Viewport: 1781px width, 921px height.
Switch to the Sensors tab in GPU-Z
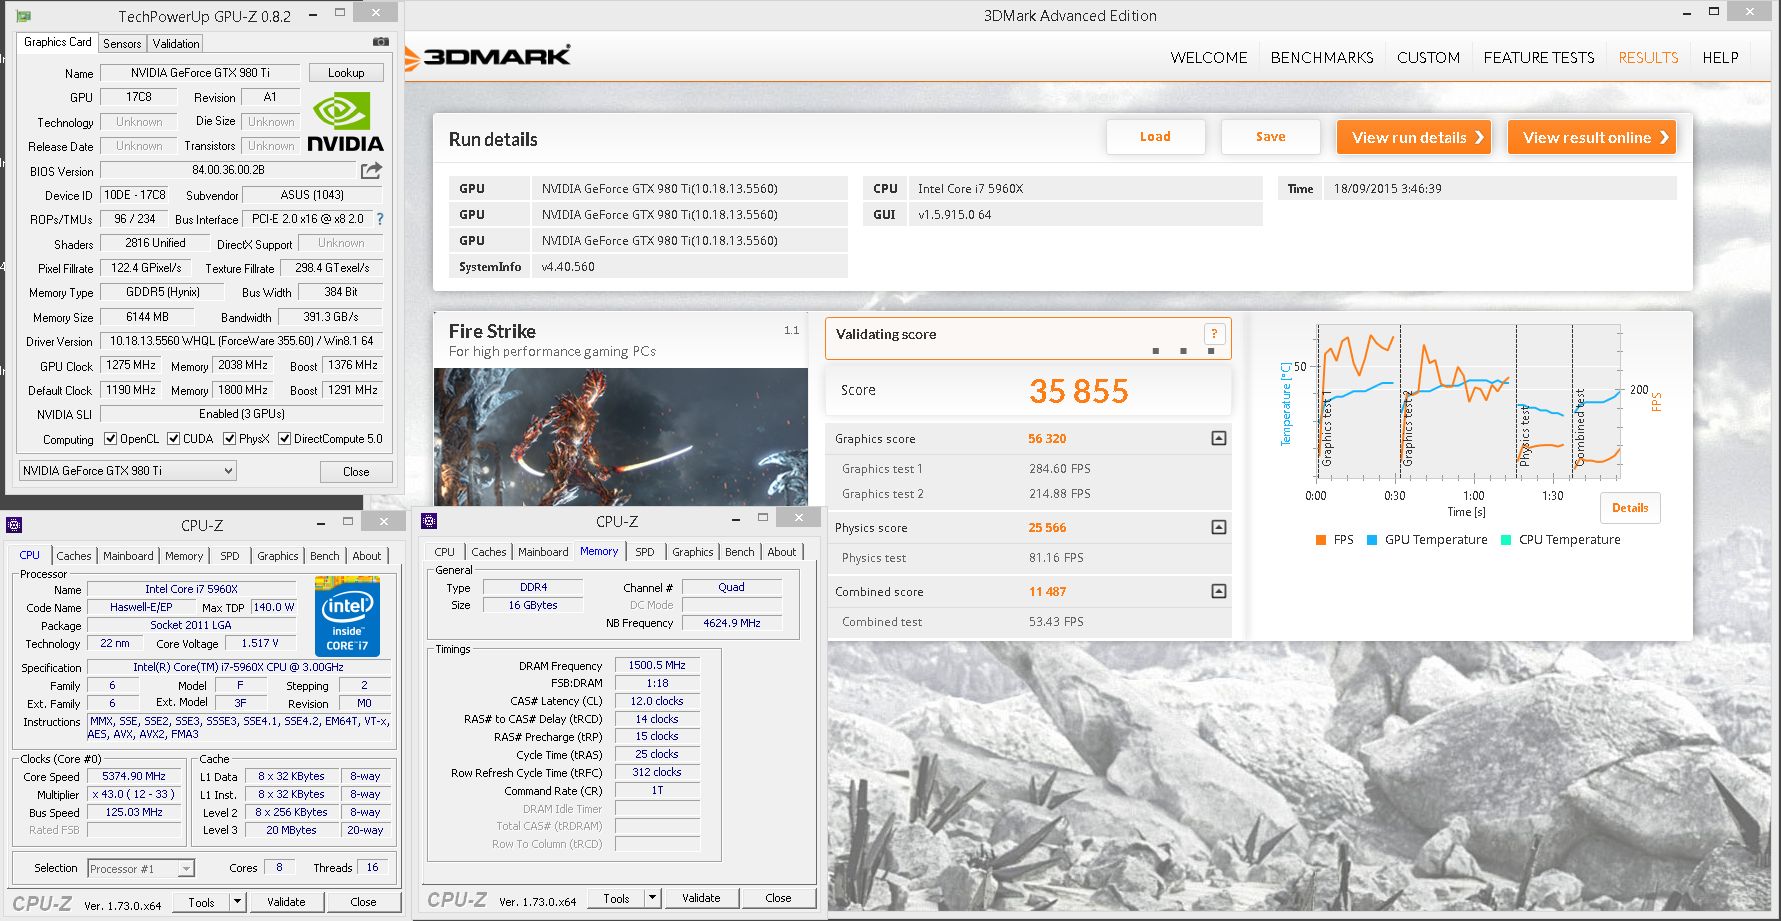tap(122, 44)
